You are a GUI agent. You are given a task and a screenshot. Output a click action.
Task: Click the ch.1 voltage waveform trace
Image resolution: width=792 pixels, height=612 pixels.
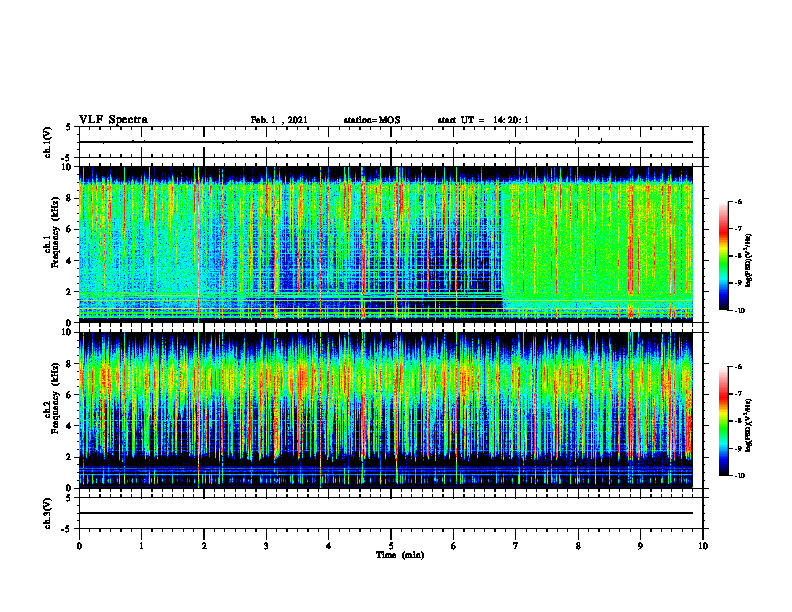click(386, 142)
